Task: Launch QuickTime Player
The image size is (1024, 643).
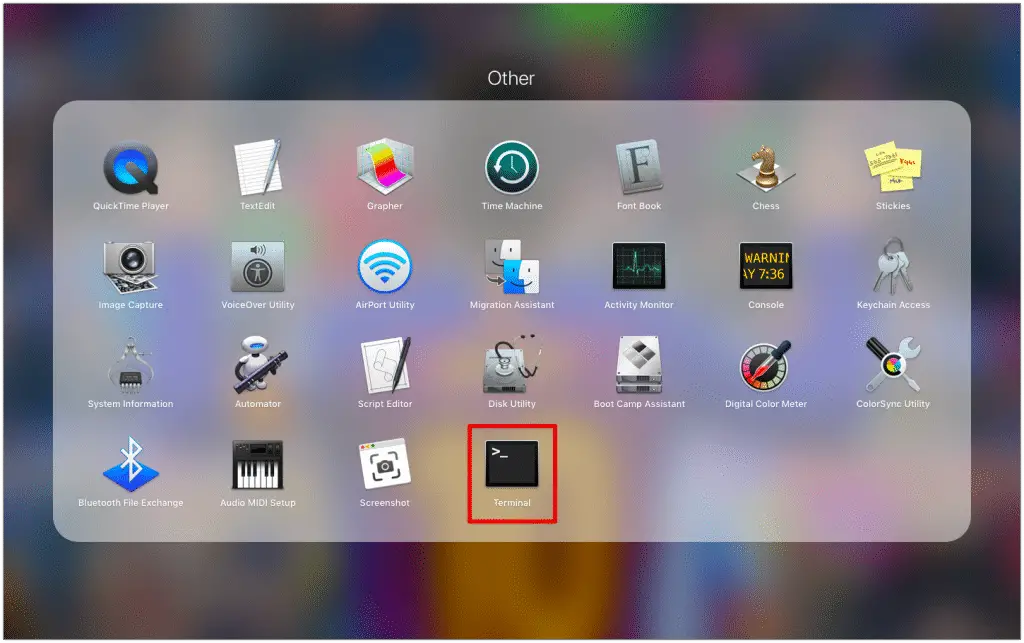Action: pyautogui.click(x=130, y=170)
